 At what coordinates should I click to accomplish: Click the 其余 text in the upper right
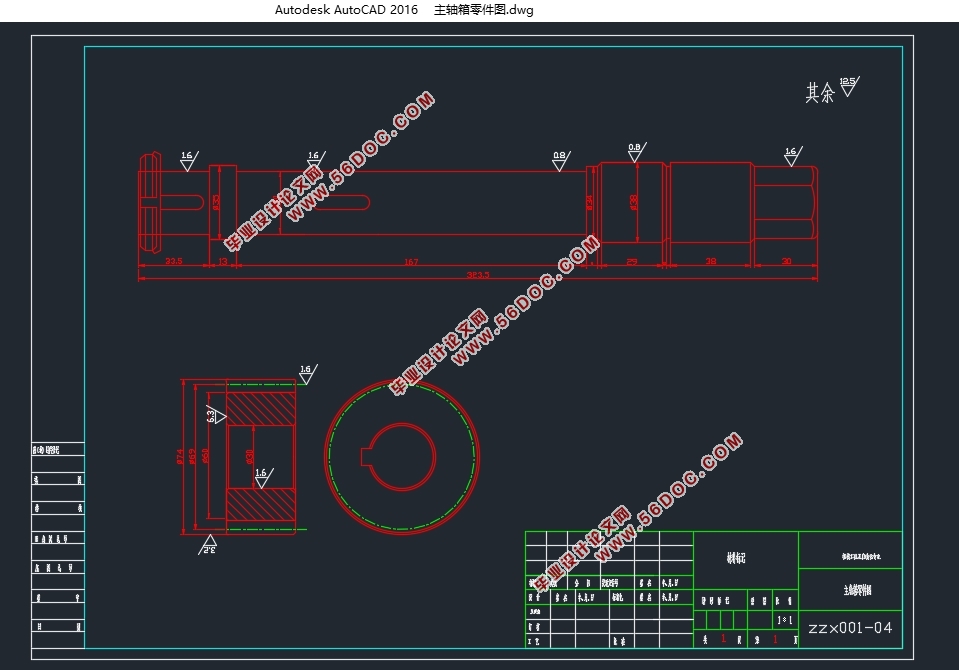click(820, 93)
